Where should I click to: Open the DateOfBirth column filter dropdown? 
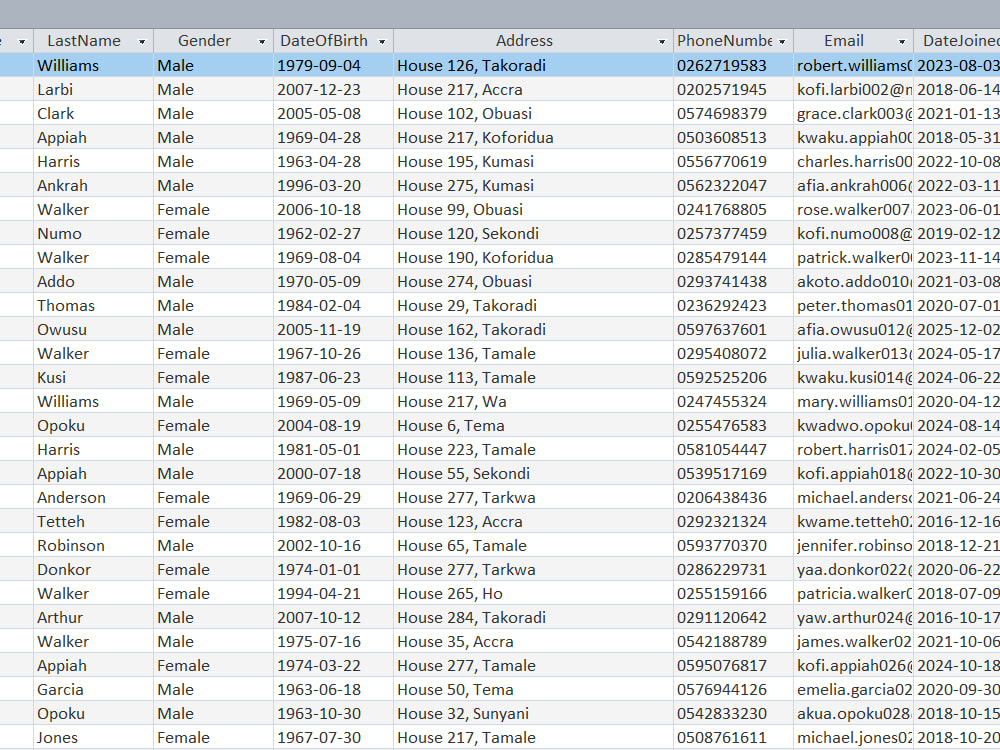tap(382, 41)
